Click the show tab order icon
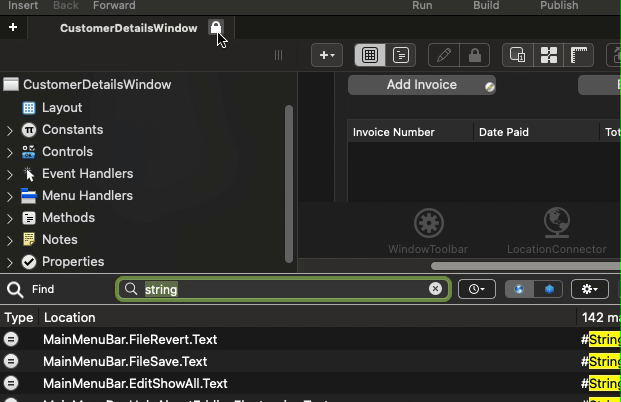 click(x=517, y=55)
